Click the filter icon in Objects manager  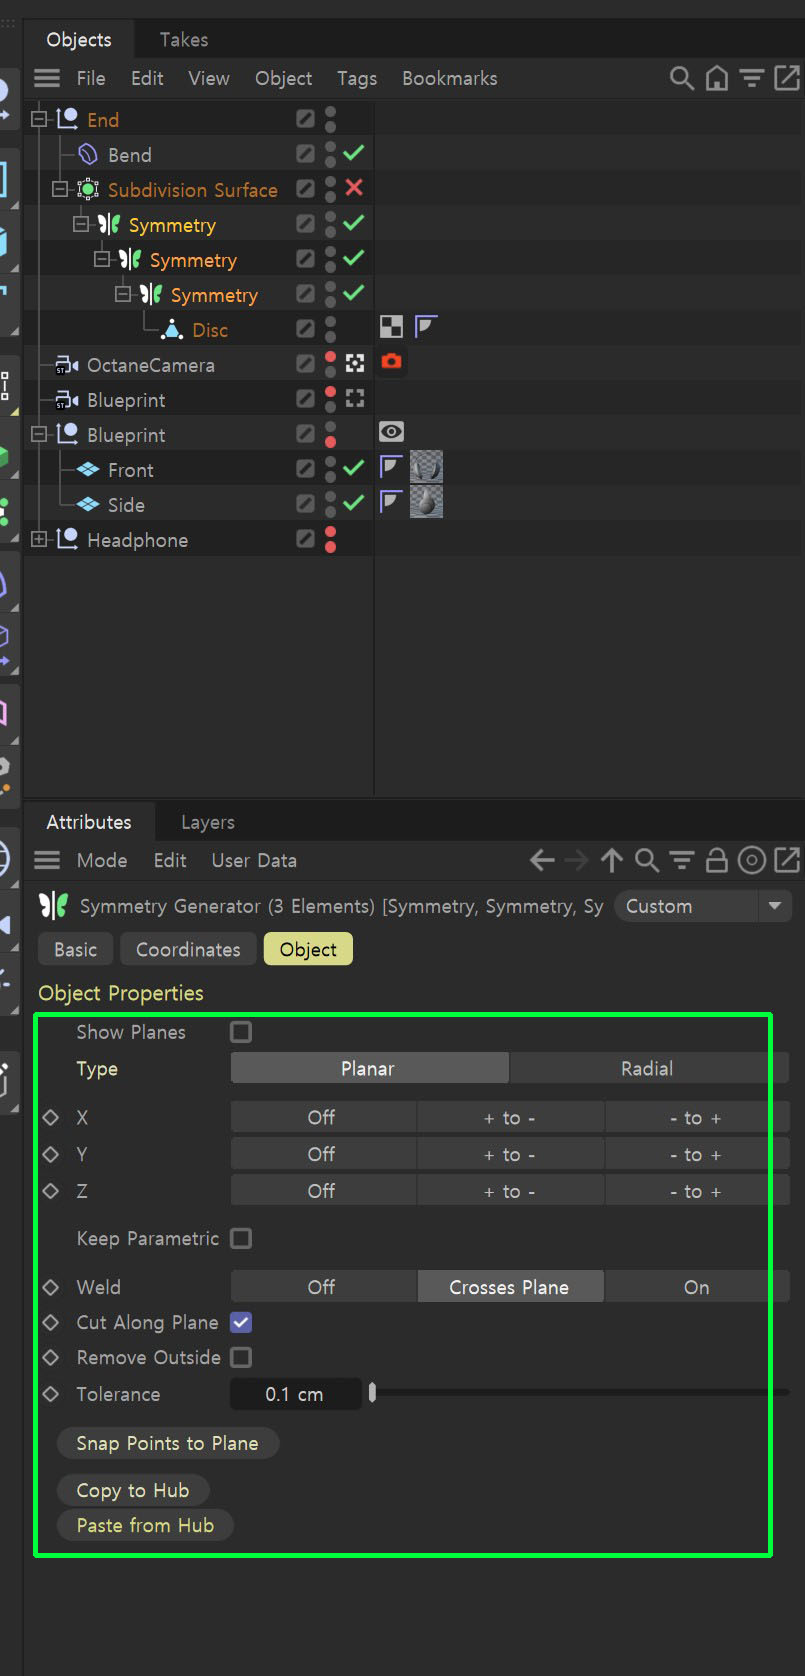coord(751,78)
